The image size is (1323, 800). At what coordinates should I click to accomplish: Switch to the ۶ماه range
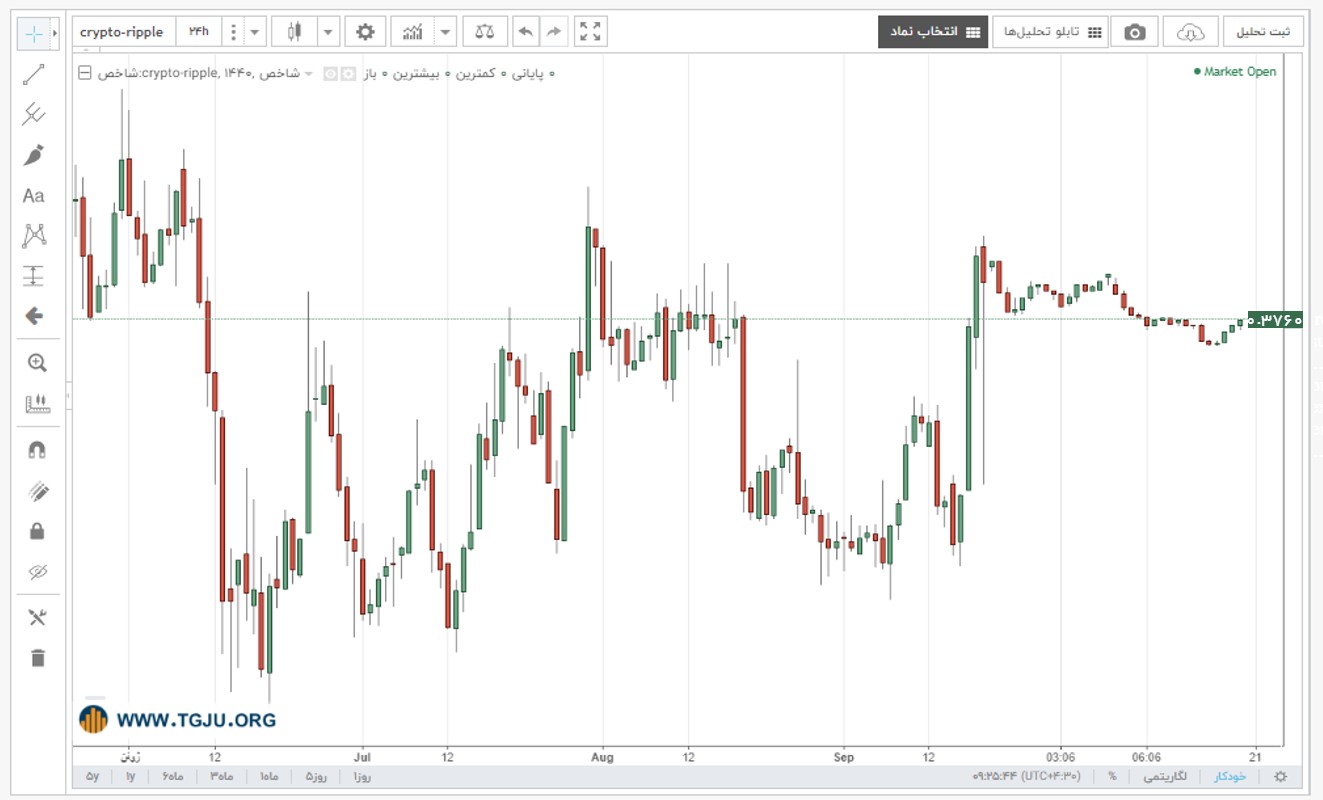click(x=172, y=777)
